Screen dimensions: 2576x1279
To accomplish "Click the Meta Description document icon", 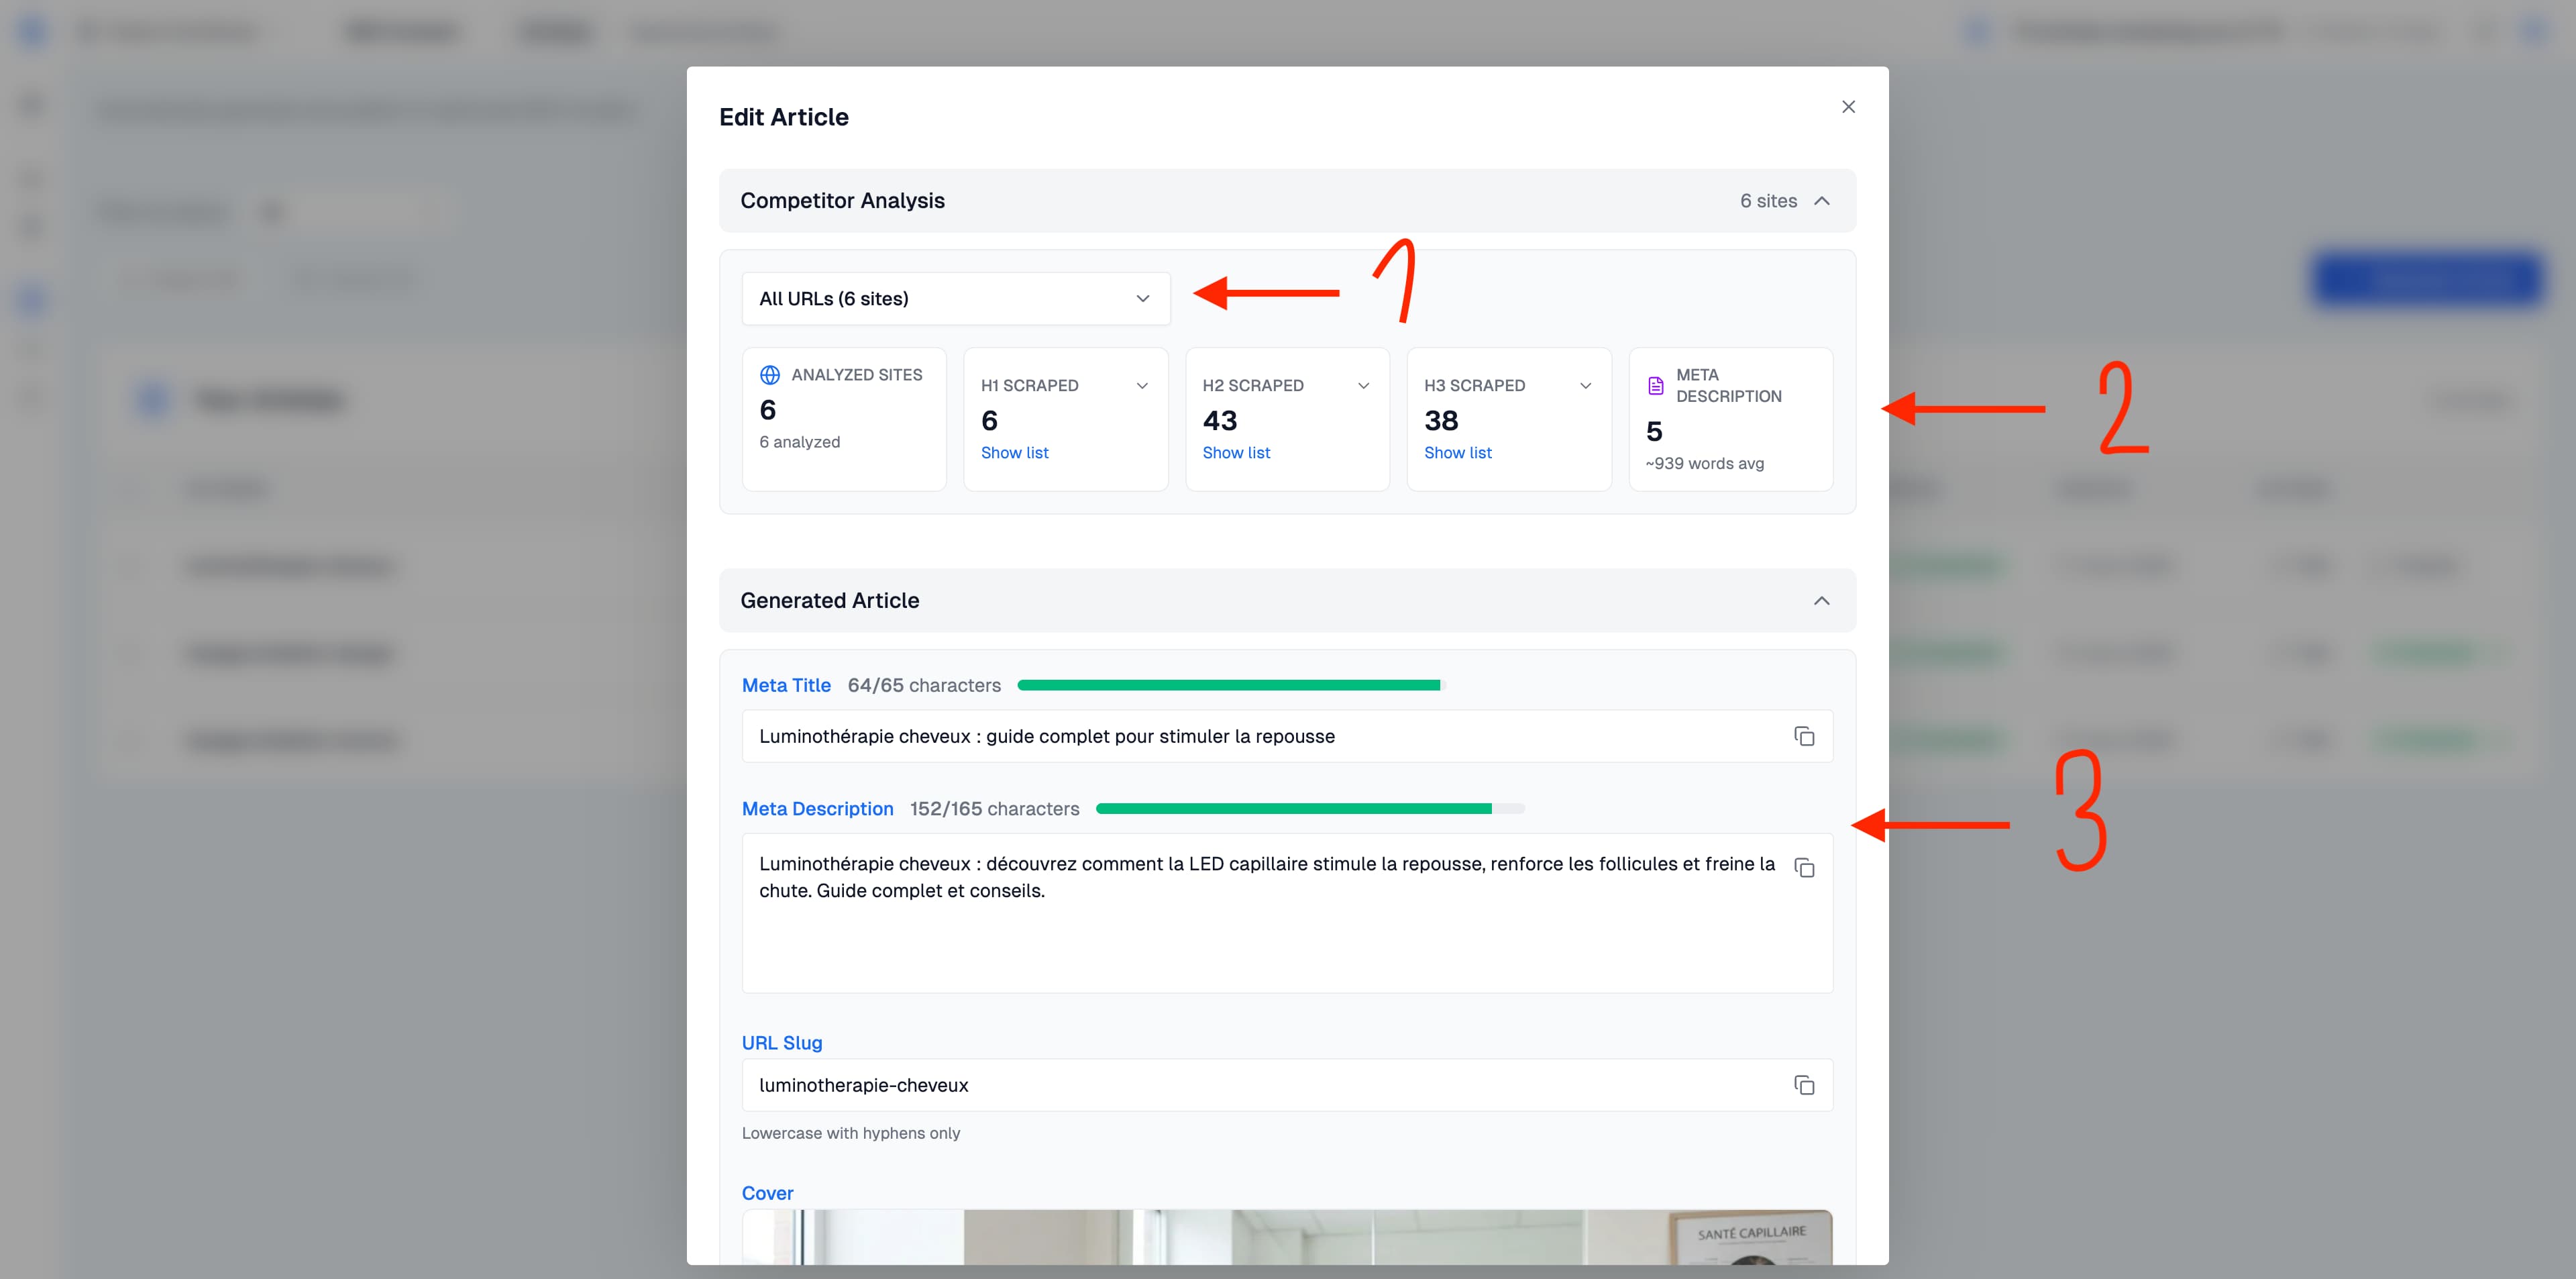I will [1656, 386].
